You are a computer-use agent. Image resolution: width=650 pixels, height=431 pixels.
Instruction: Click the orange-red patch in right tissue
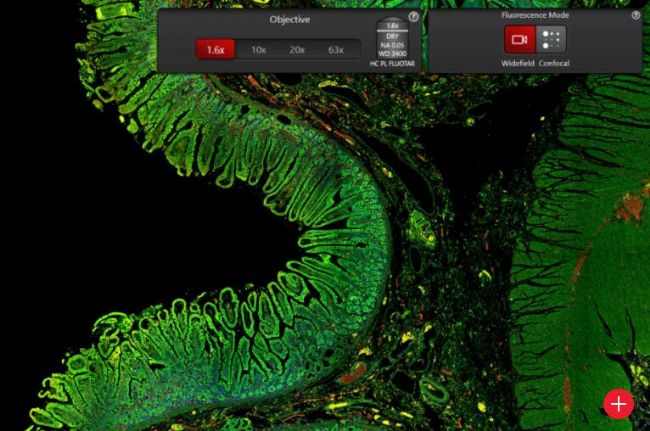628,208
